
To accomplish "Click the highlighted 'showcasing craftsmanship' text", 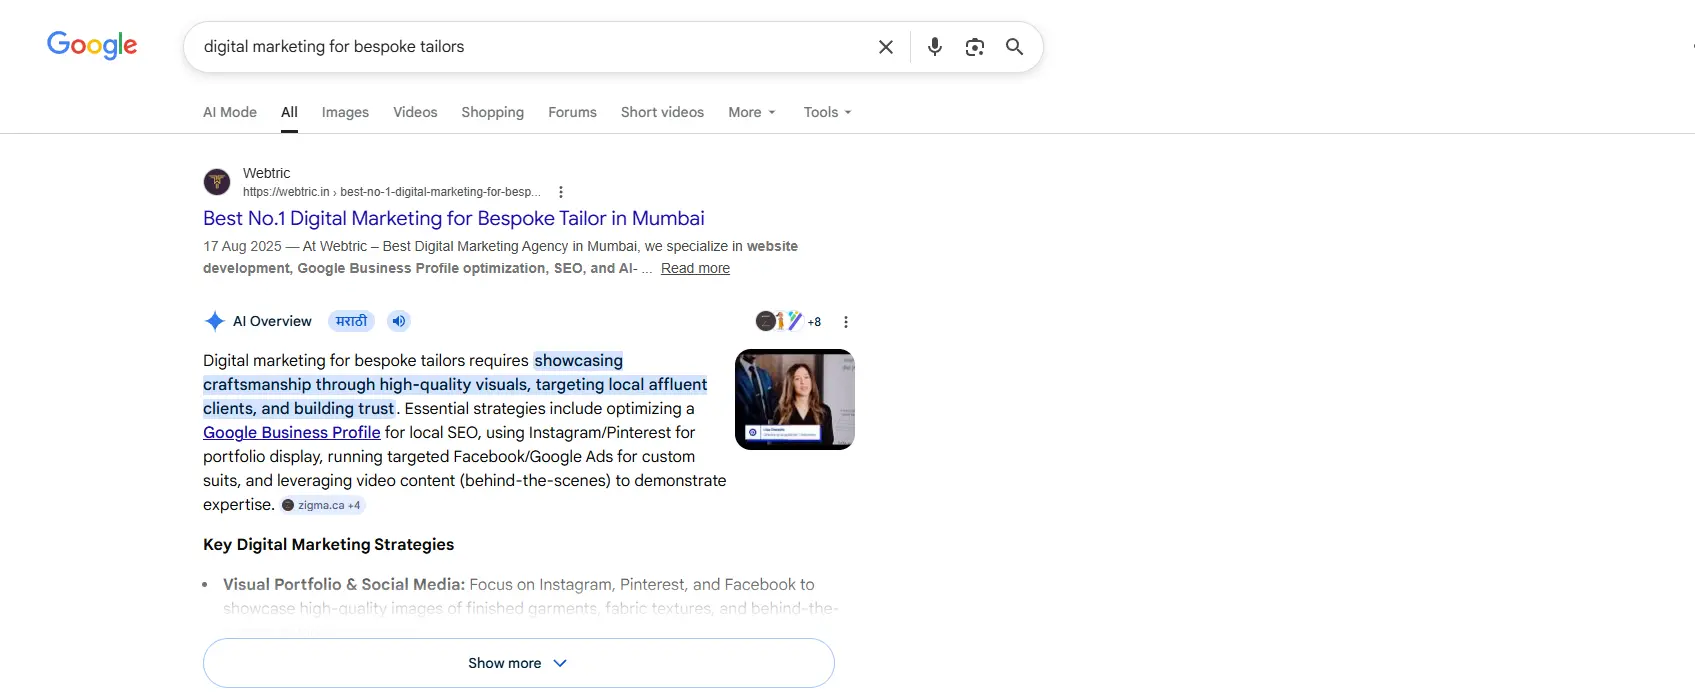I will point(455,384).
